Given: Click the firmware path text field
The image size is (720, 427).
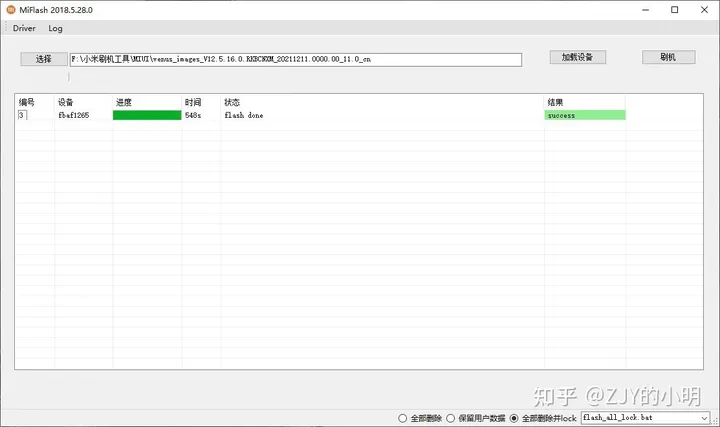Looking at the screenshot, I should 295,59.
